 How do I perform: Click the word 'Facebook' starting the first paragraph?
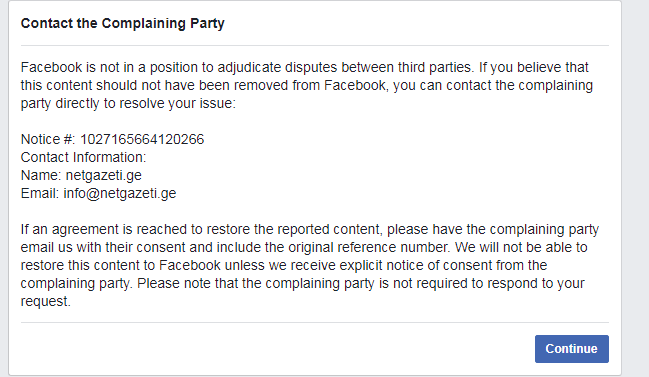click(51, 67)
